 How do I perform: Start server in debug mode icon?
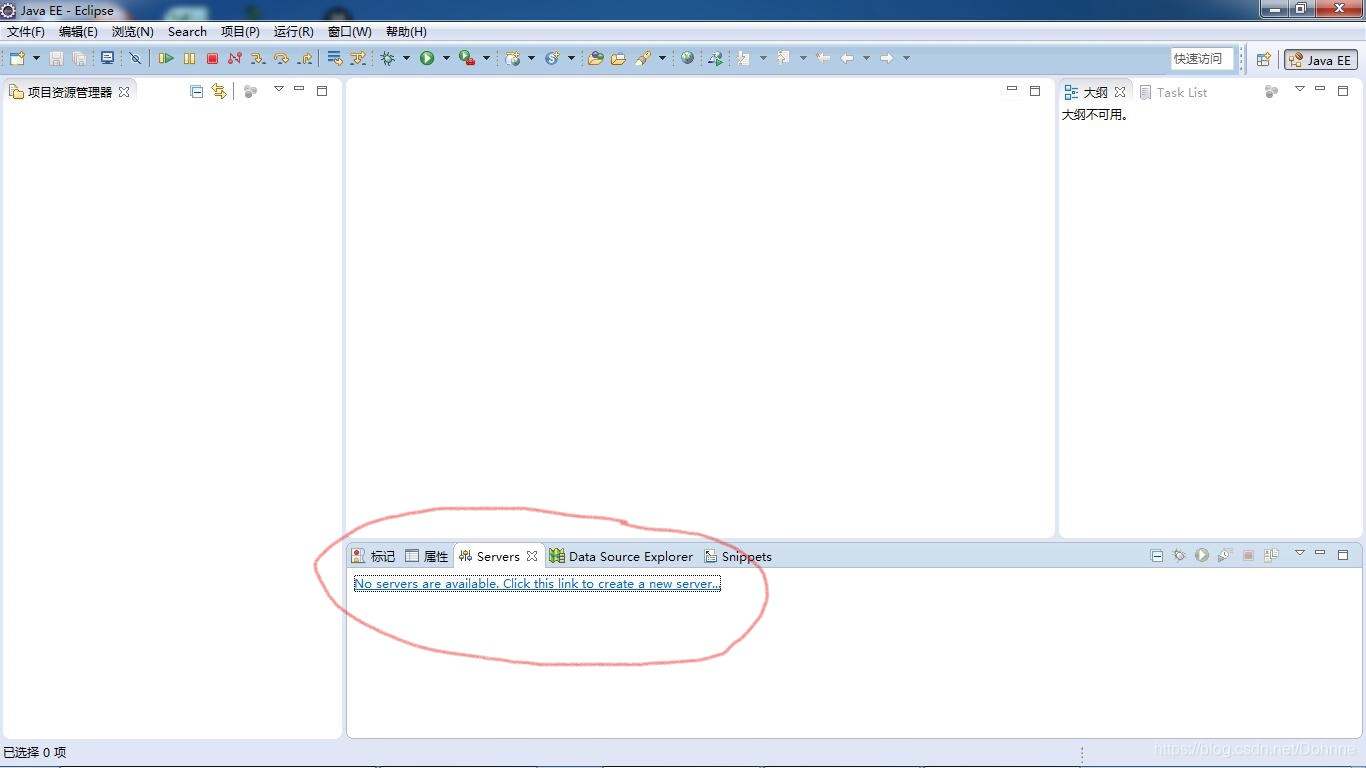click(x=1179, y=555)
